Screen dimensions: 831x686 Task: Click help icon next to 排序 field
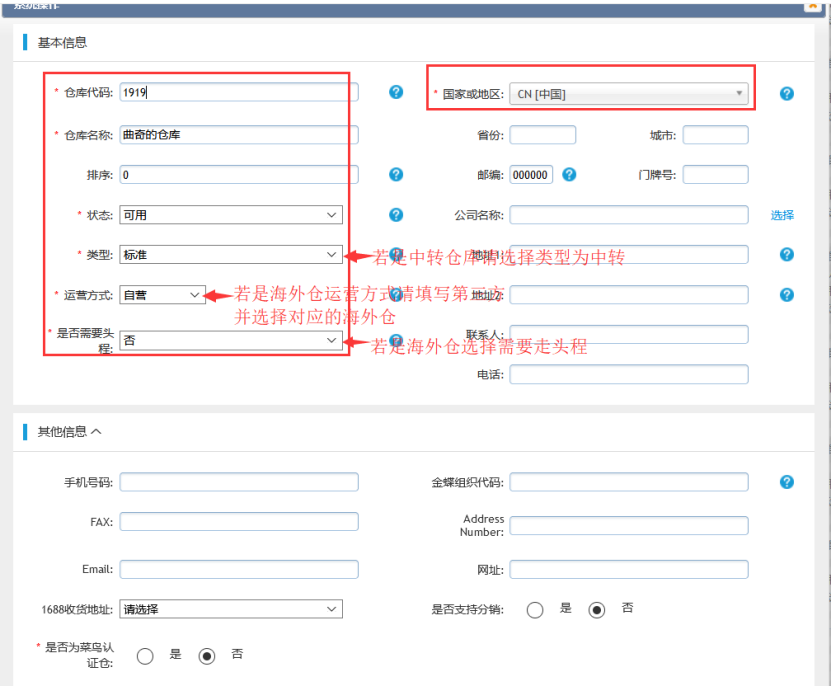coord(396,174)
